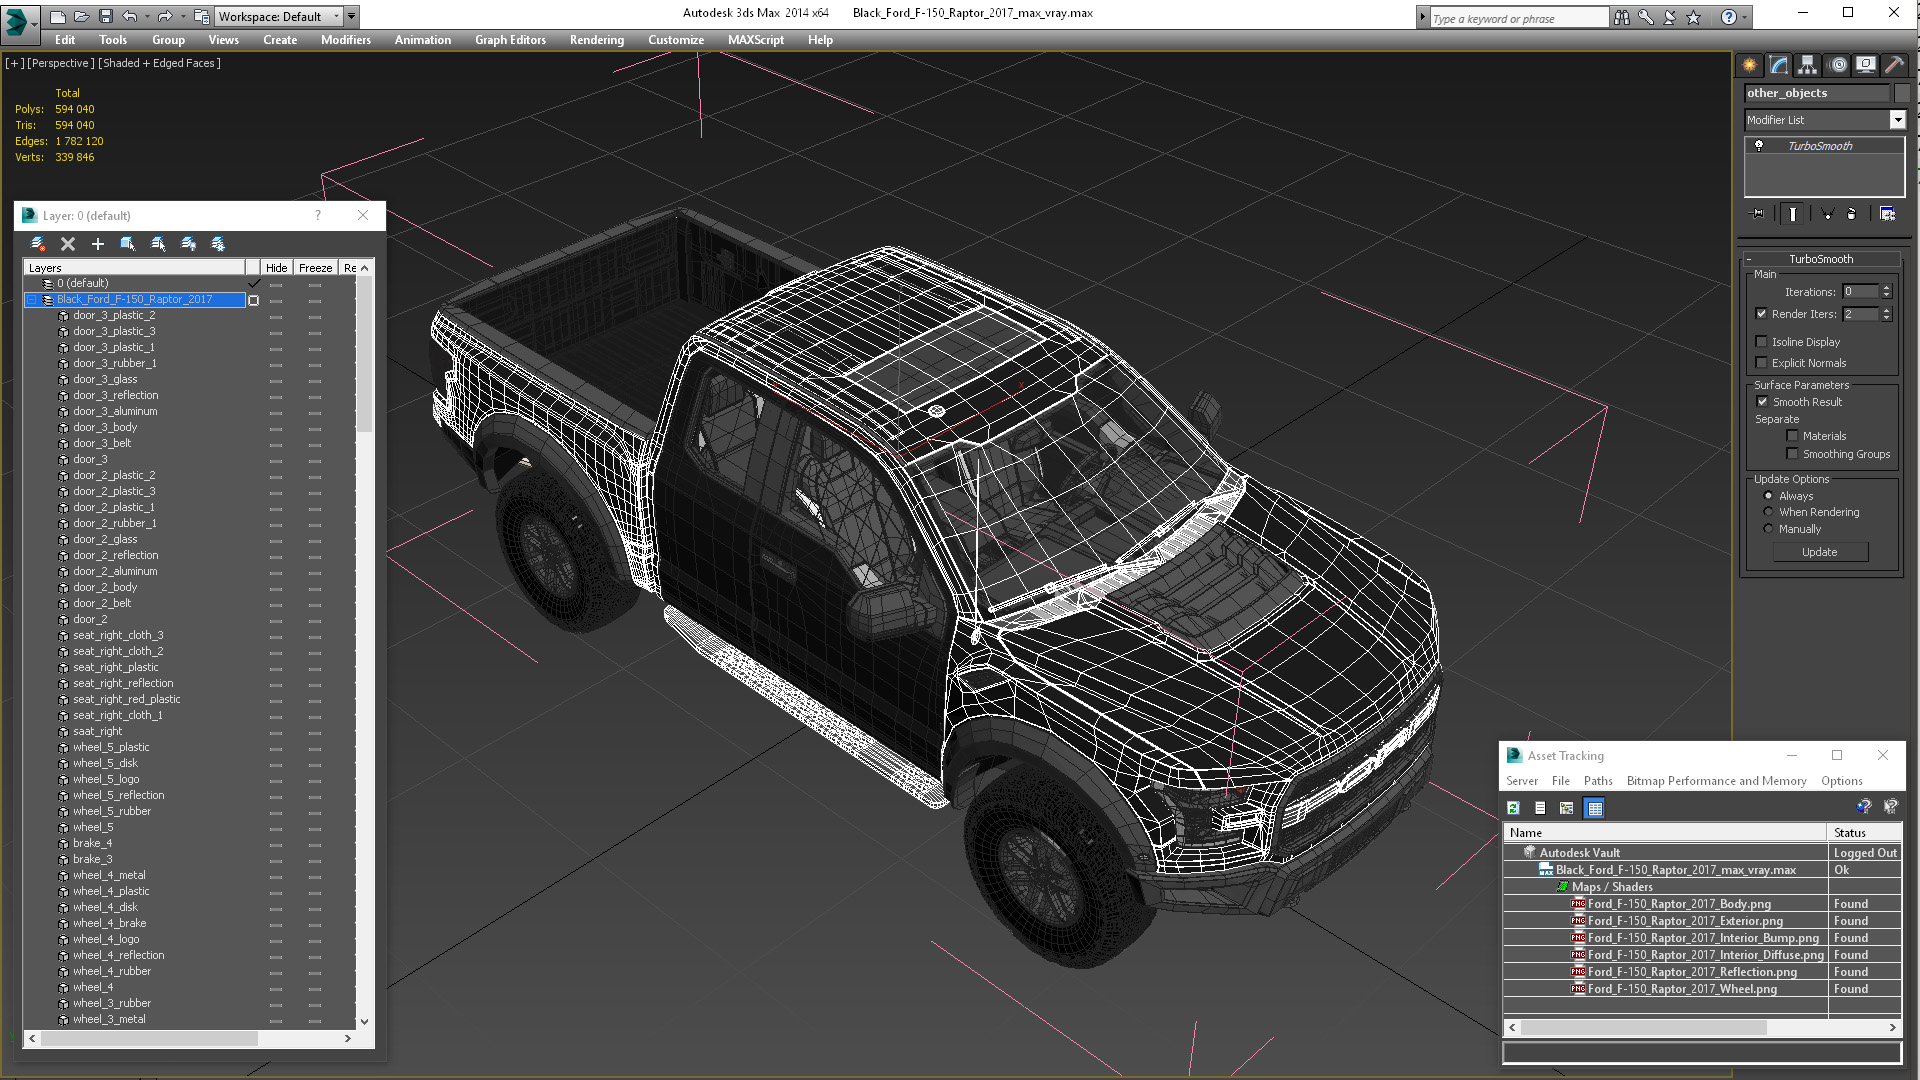Click the Hide column header

pyautogui.click(x=277, y=268)
